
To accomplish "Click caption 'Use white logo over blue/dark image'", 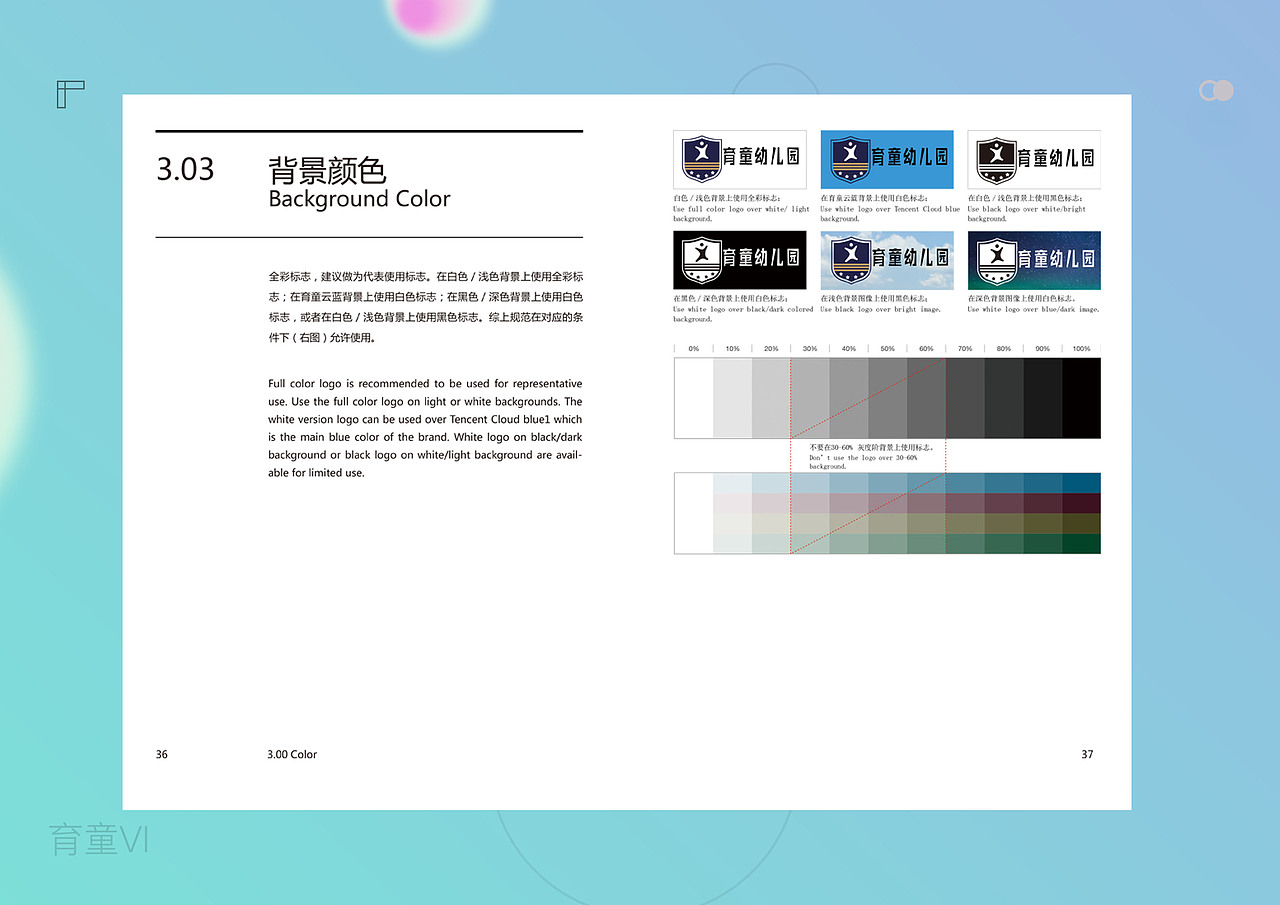I will pos(1033,309).
